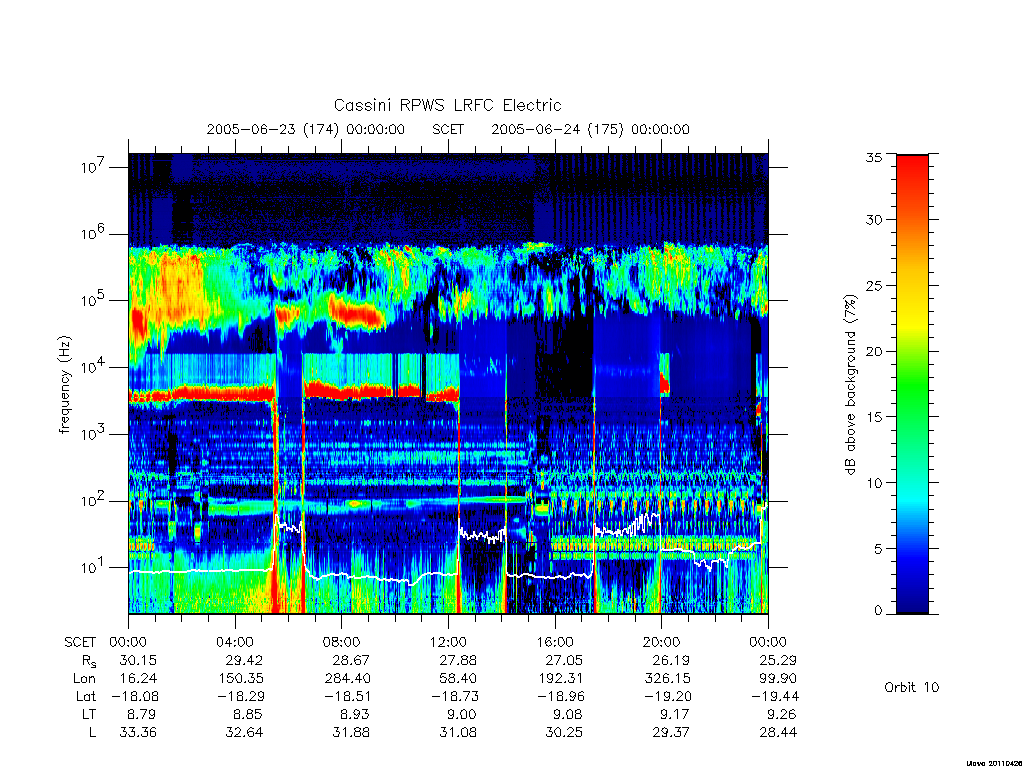Click the "08:00" time axis label
1024x768 pixels.
[342, 642]
